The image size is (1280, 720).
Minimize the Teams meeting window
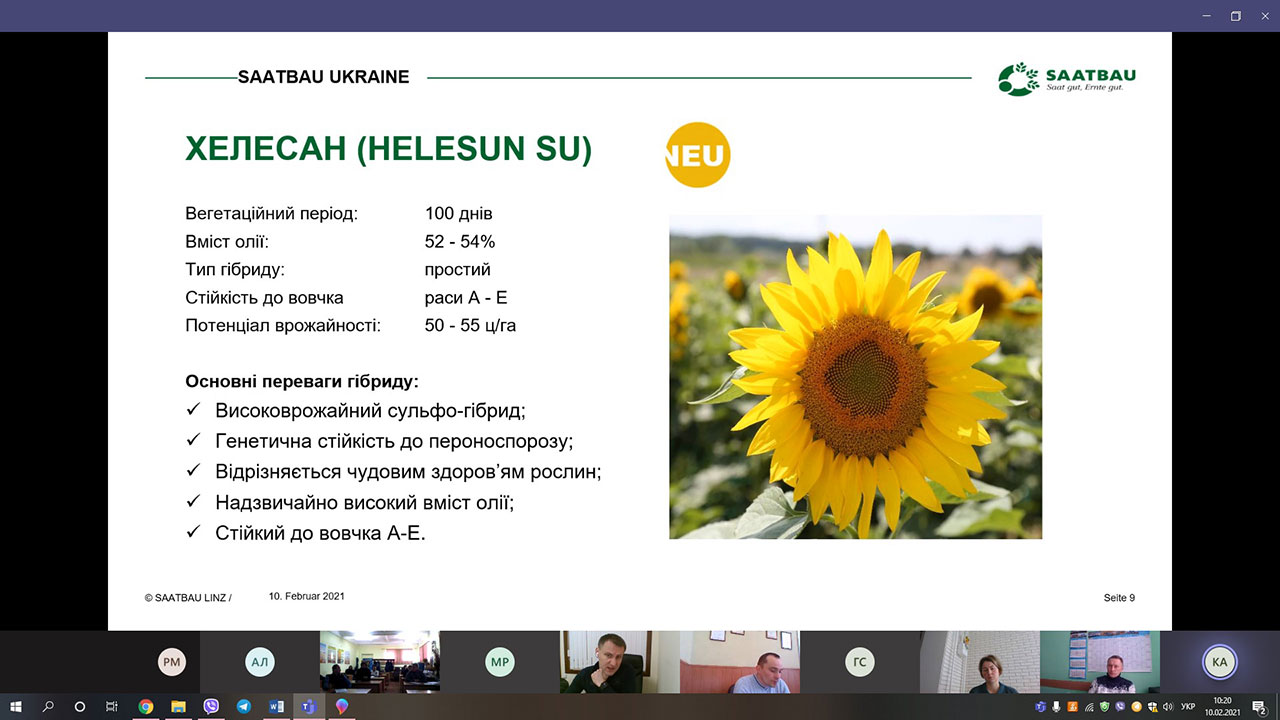point(1207,15)
